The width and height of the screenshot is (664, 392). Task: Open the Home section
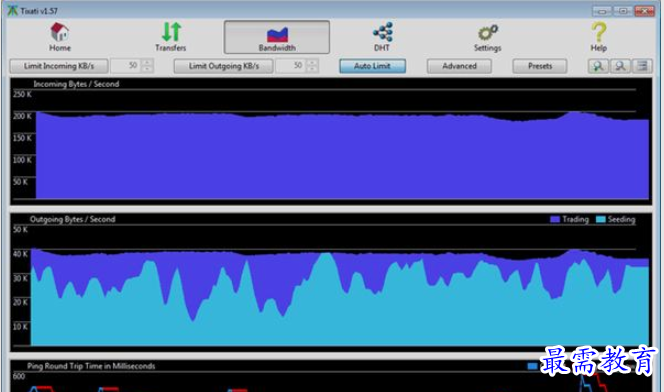pos(60,37)
